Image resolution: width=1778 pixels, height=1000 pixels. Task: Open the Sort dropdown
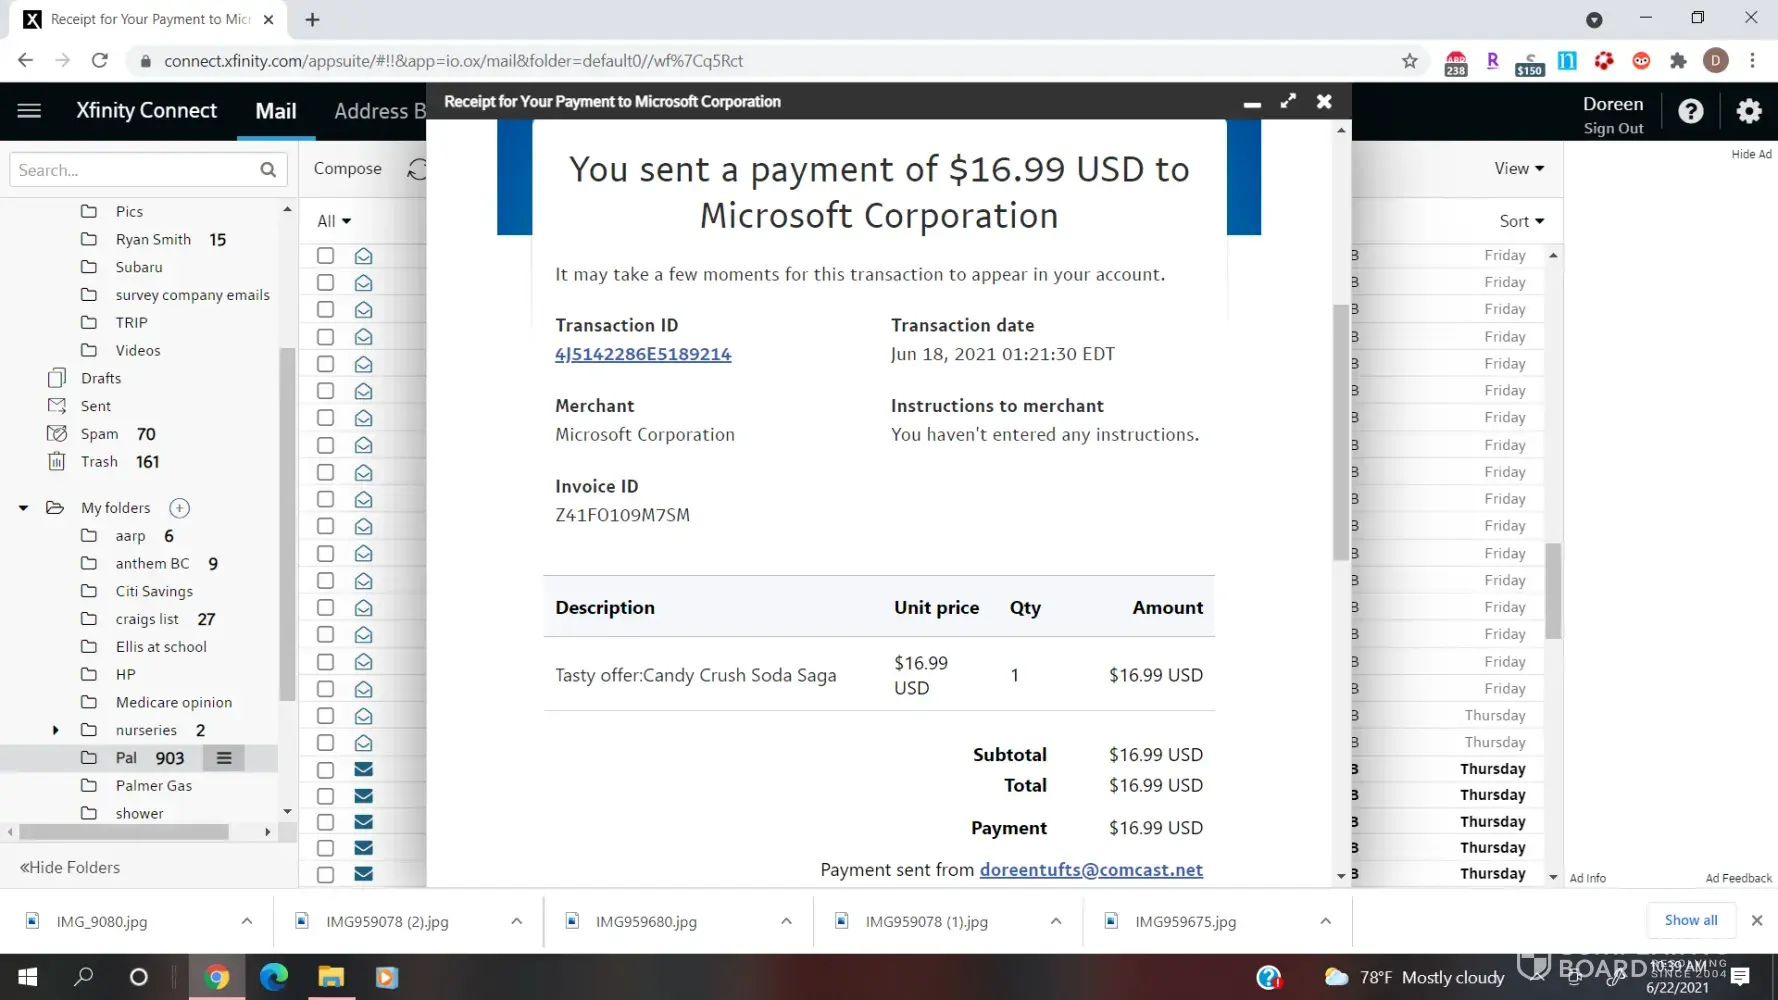coord(1521,221)
